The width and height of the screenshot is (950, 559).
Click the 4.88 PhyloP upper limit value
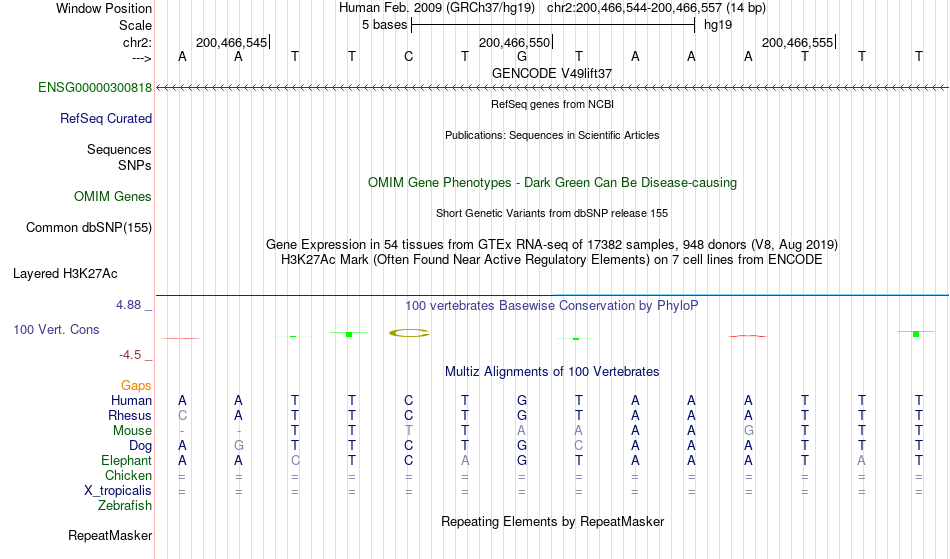tap(128, 305)
